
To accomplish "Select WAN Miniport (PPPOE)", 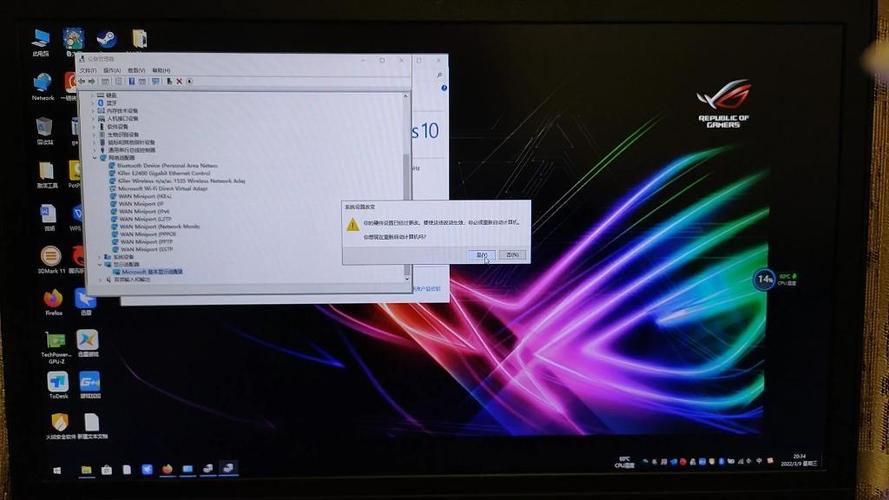I will [143, 234].
